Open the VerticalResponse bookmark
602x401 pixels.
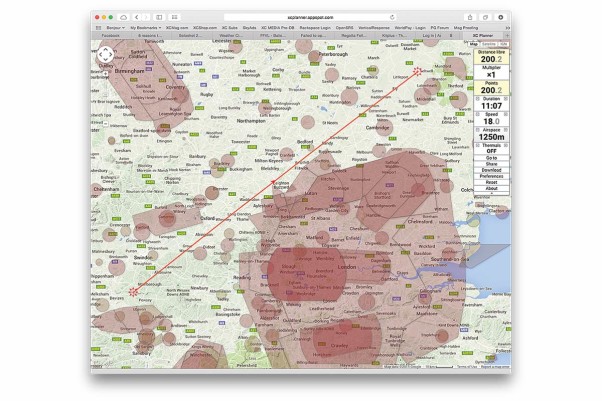coord(374,28)
